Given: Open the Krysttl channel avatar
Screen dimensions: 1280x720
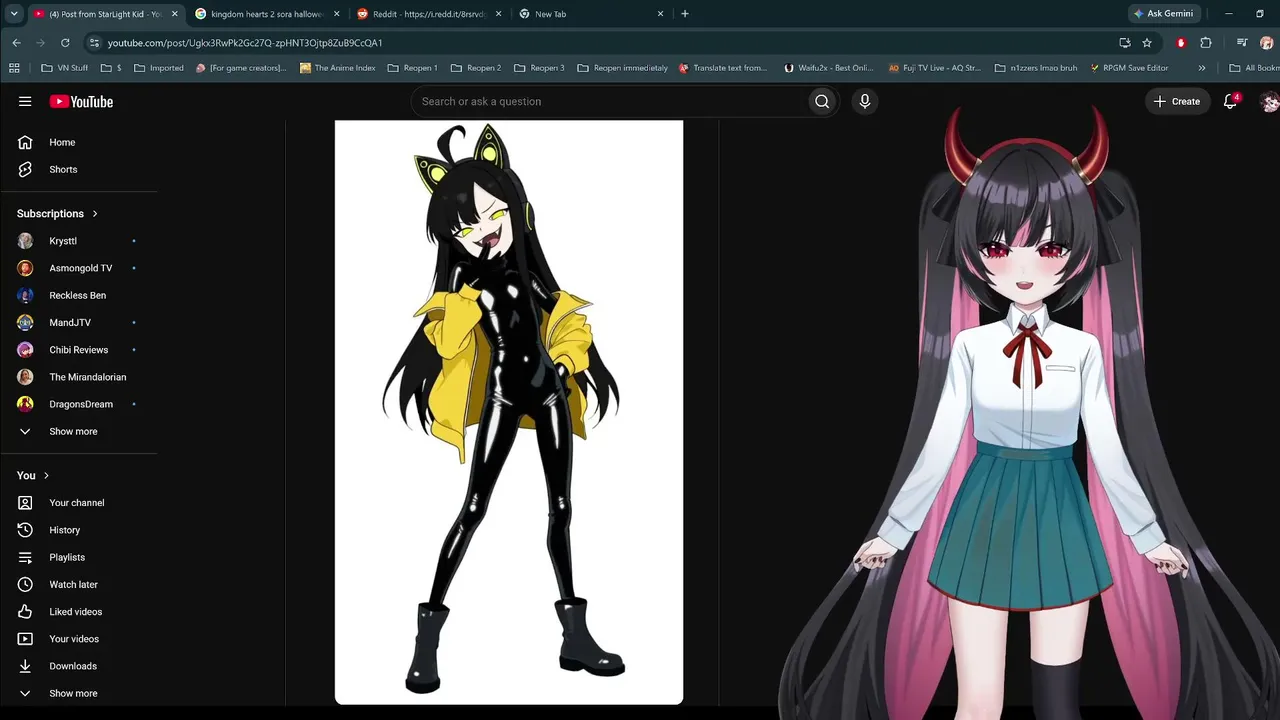Looking at the screenshot, I should 26,241.
